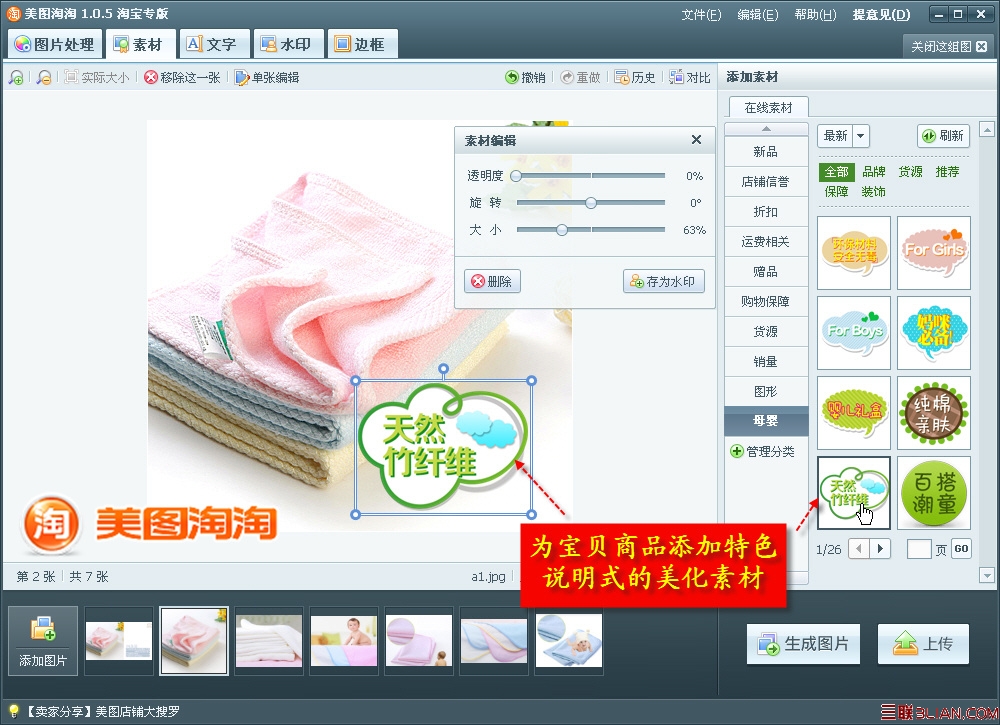Open 历史 history panel
Viewport: 1000px width, 725px height.
pos(635,77)
